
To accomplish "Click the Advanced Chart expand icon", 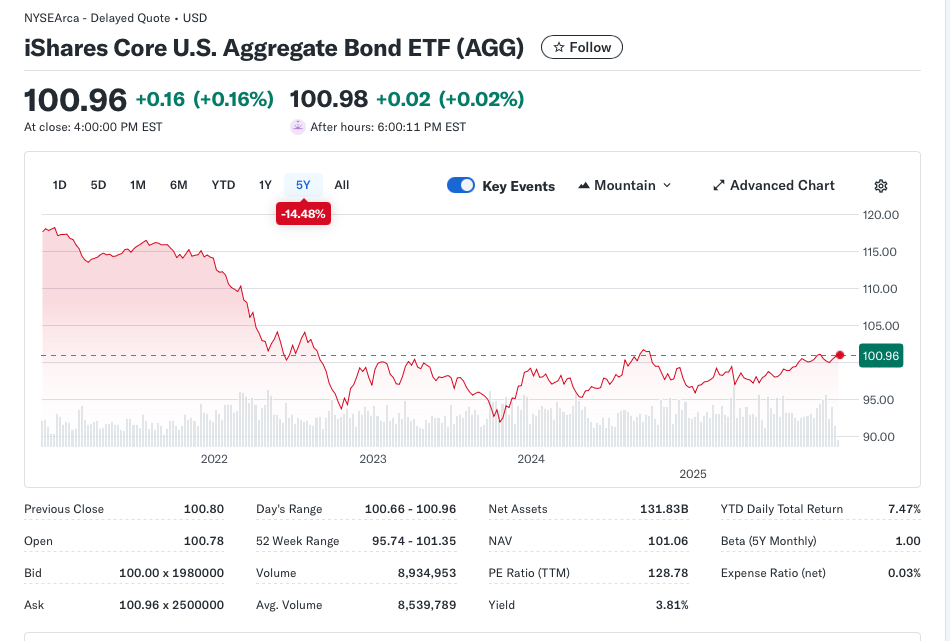I will click(718, 186).
